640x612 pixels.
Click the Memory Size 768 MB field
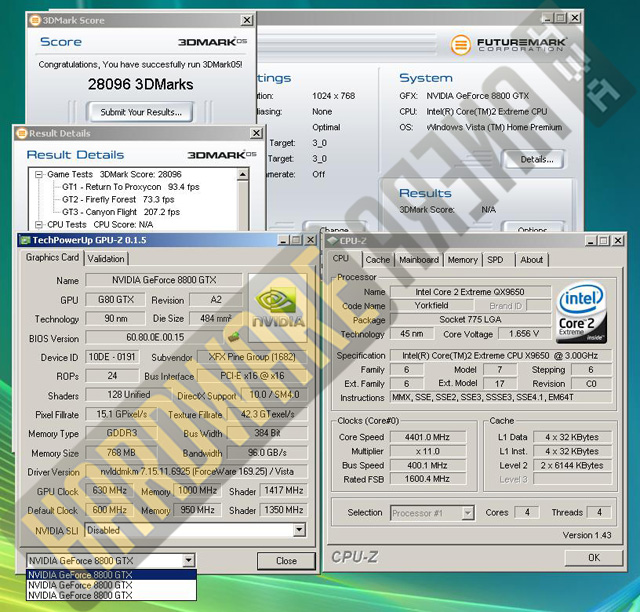point(121,453)
